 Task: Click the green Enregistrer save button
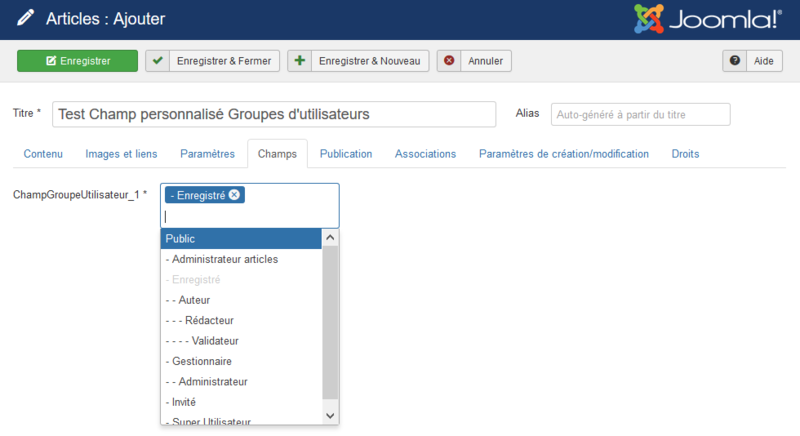[77, 61]
